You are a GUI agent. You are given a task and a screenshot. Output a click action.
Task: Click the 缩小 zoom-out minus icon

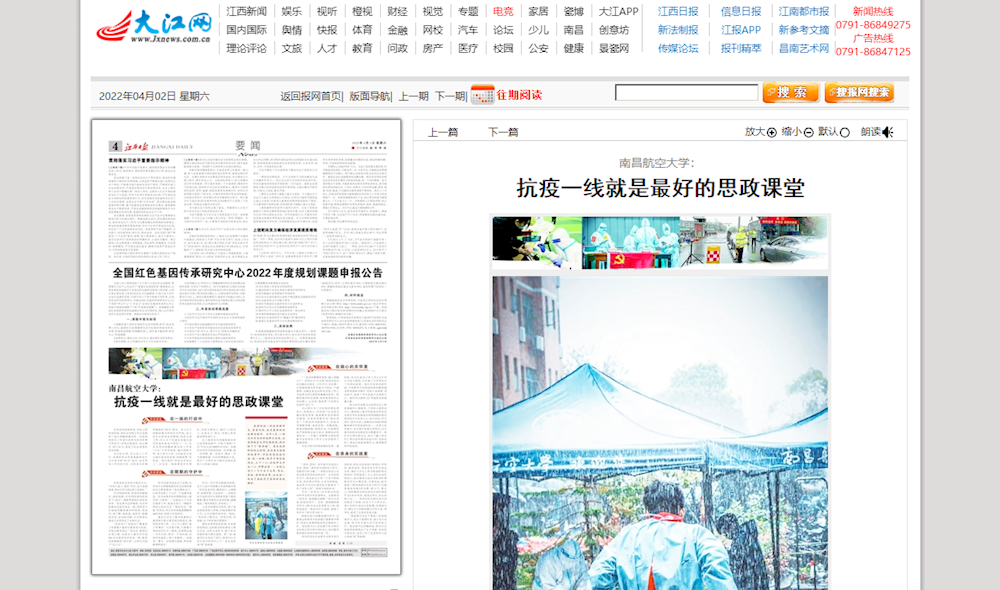(x=809, y=133)
